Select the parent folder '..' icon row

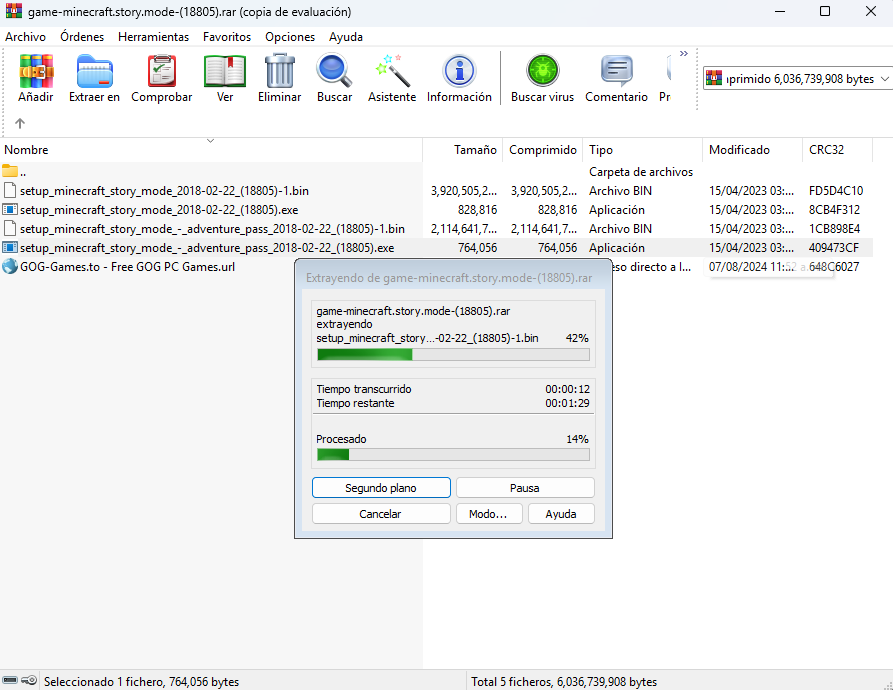[x=10, y=171]
